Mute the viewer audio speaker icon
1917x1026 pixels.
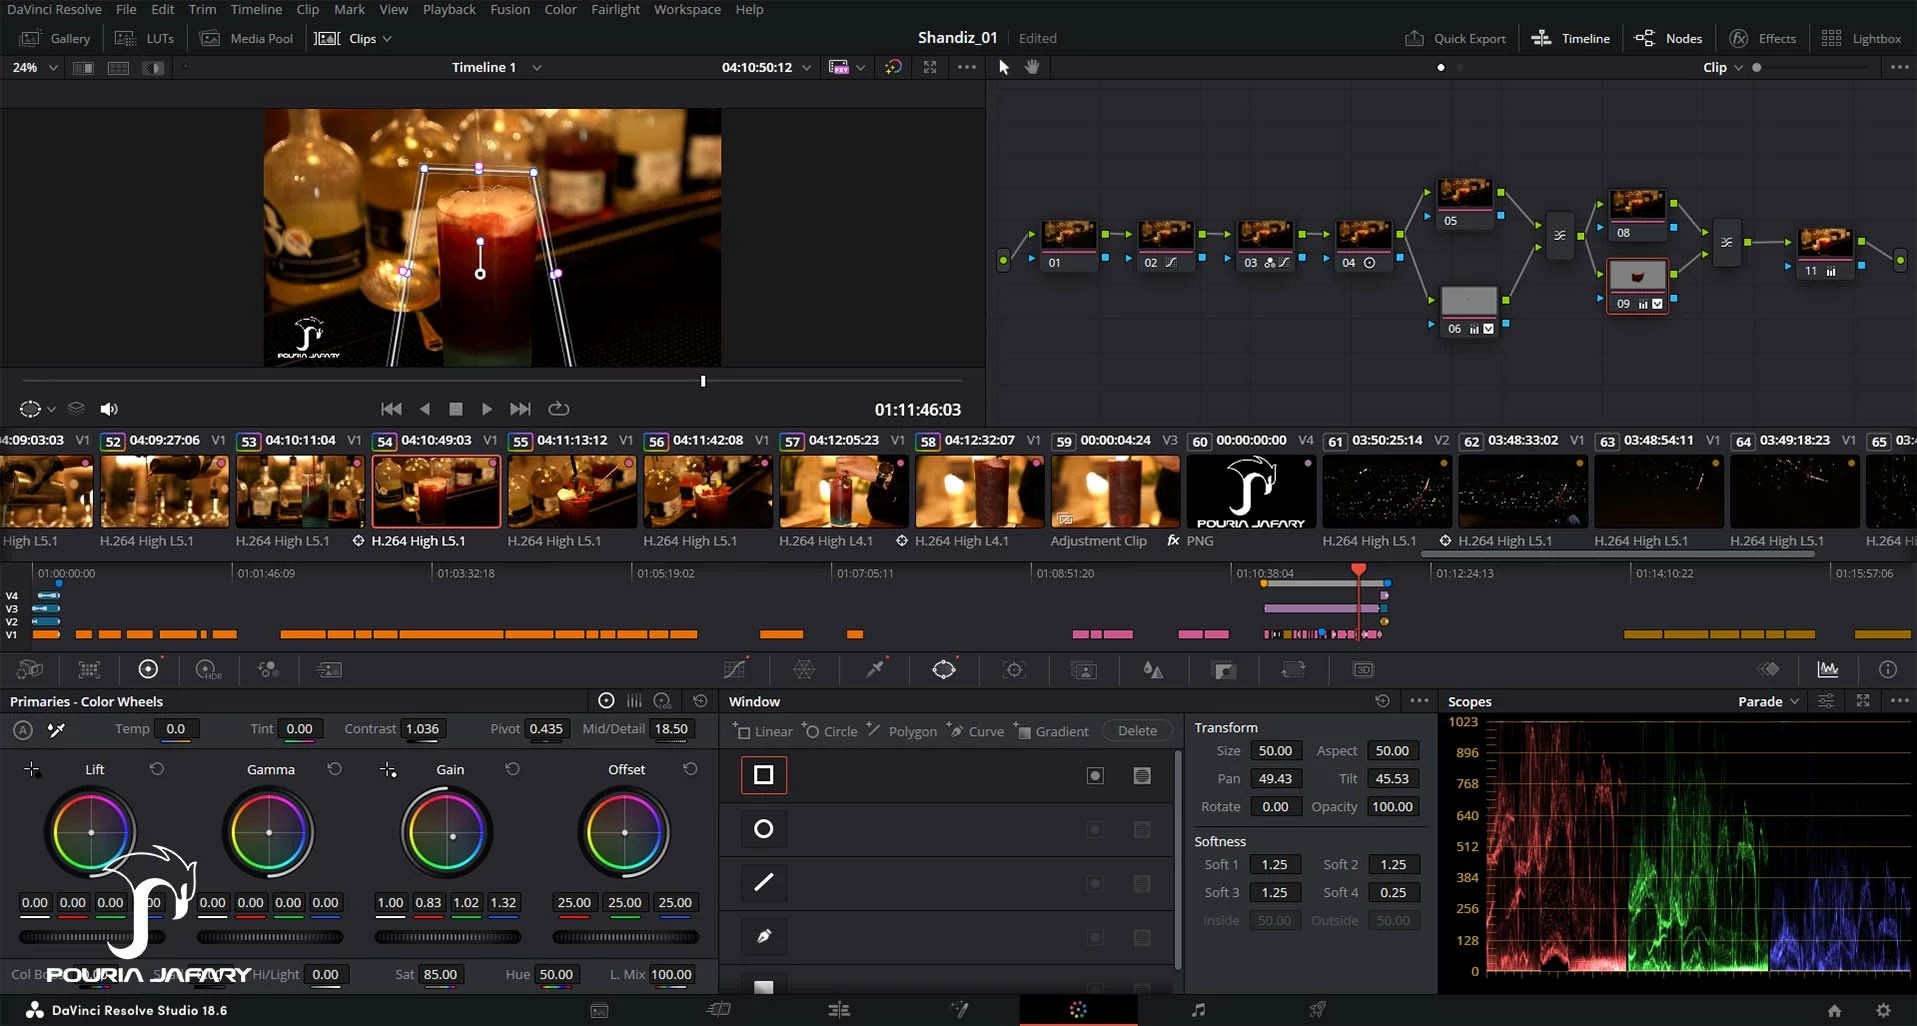pyautogui.click(x=109, y=408)
